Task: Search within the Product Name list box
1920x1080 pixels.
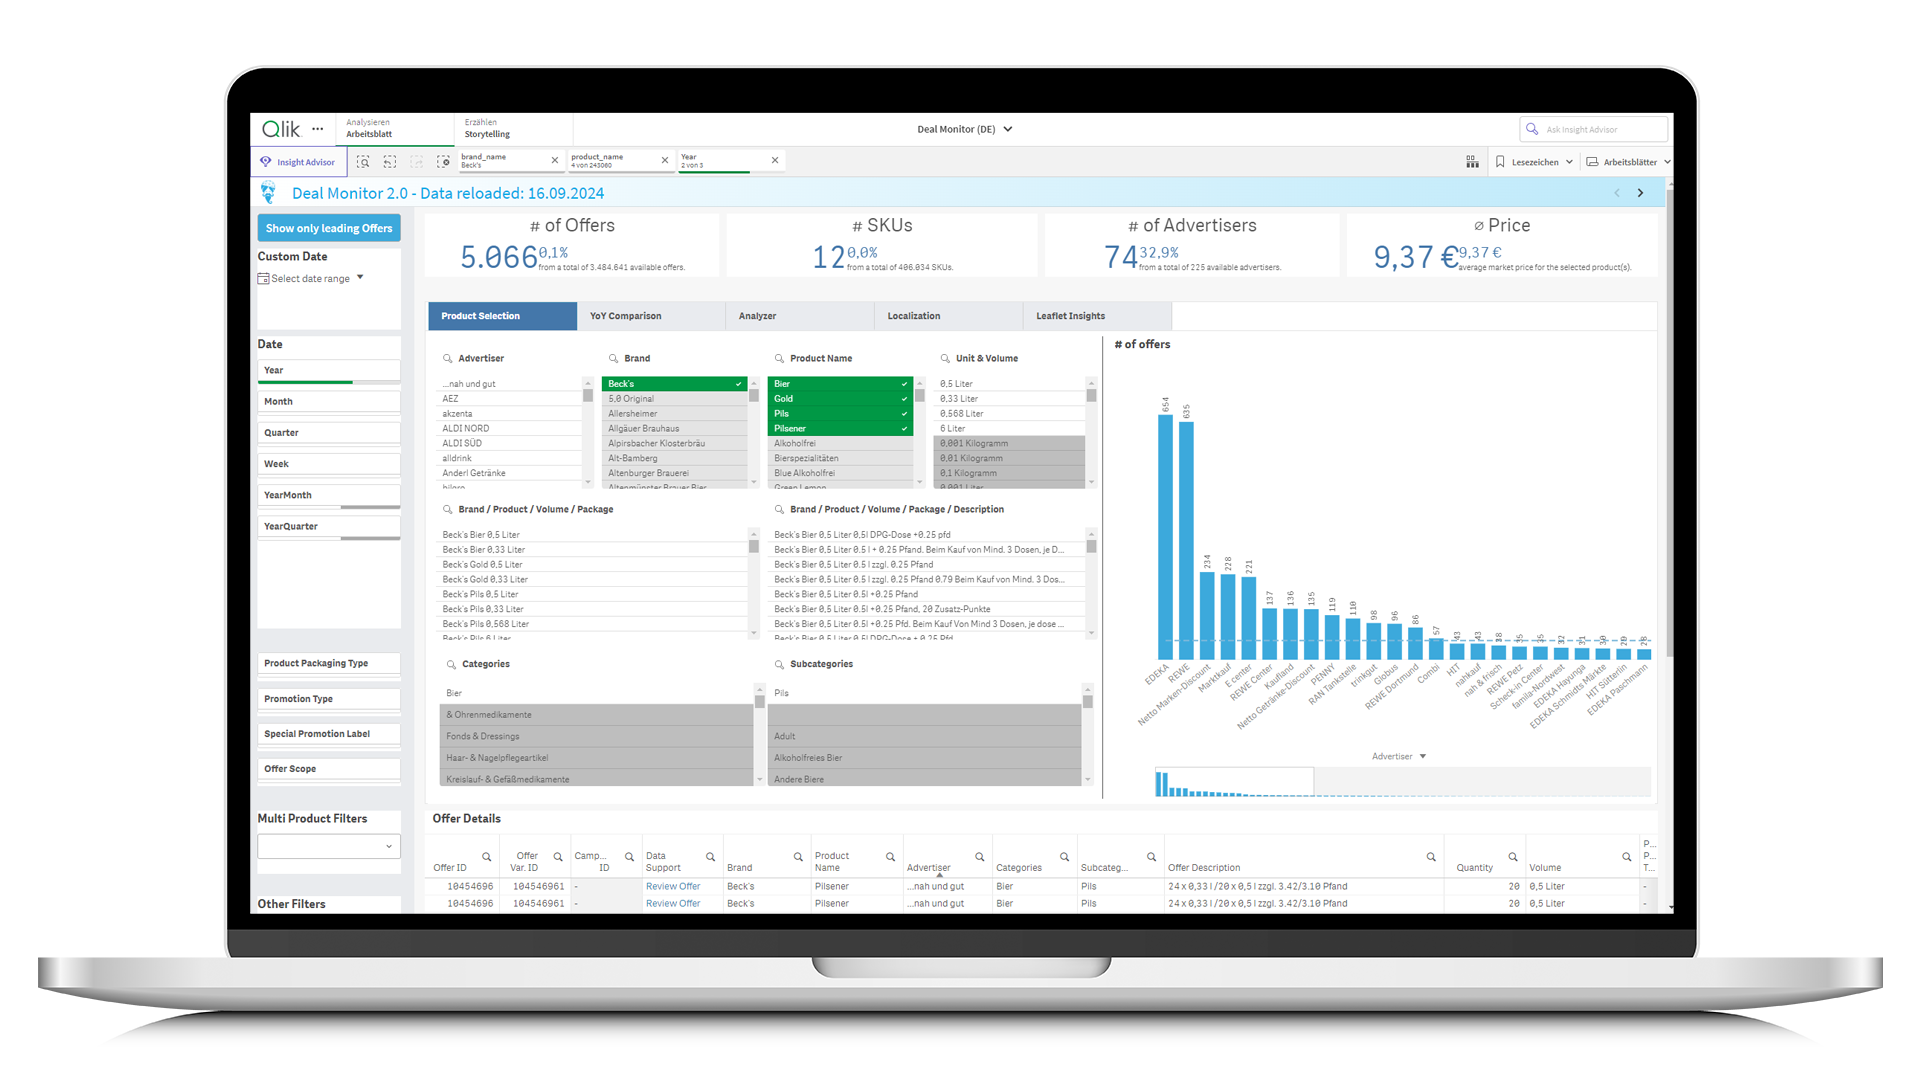Action: tap(779, 358)
